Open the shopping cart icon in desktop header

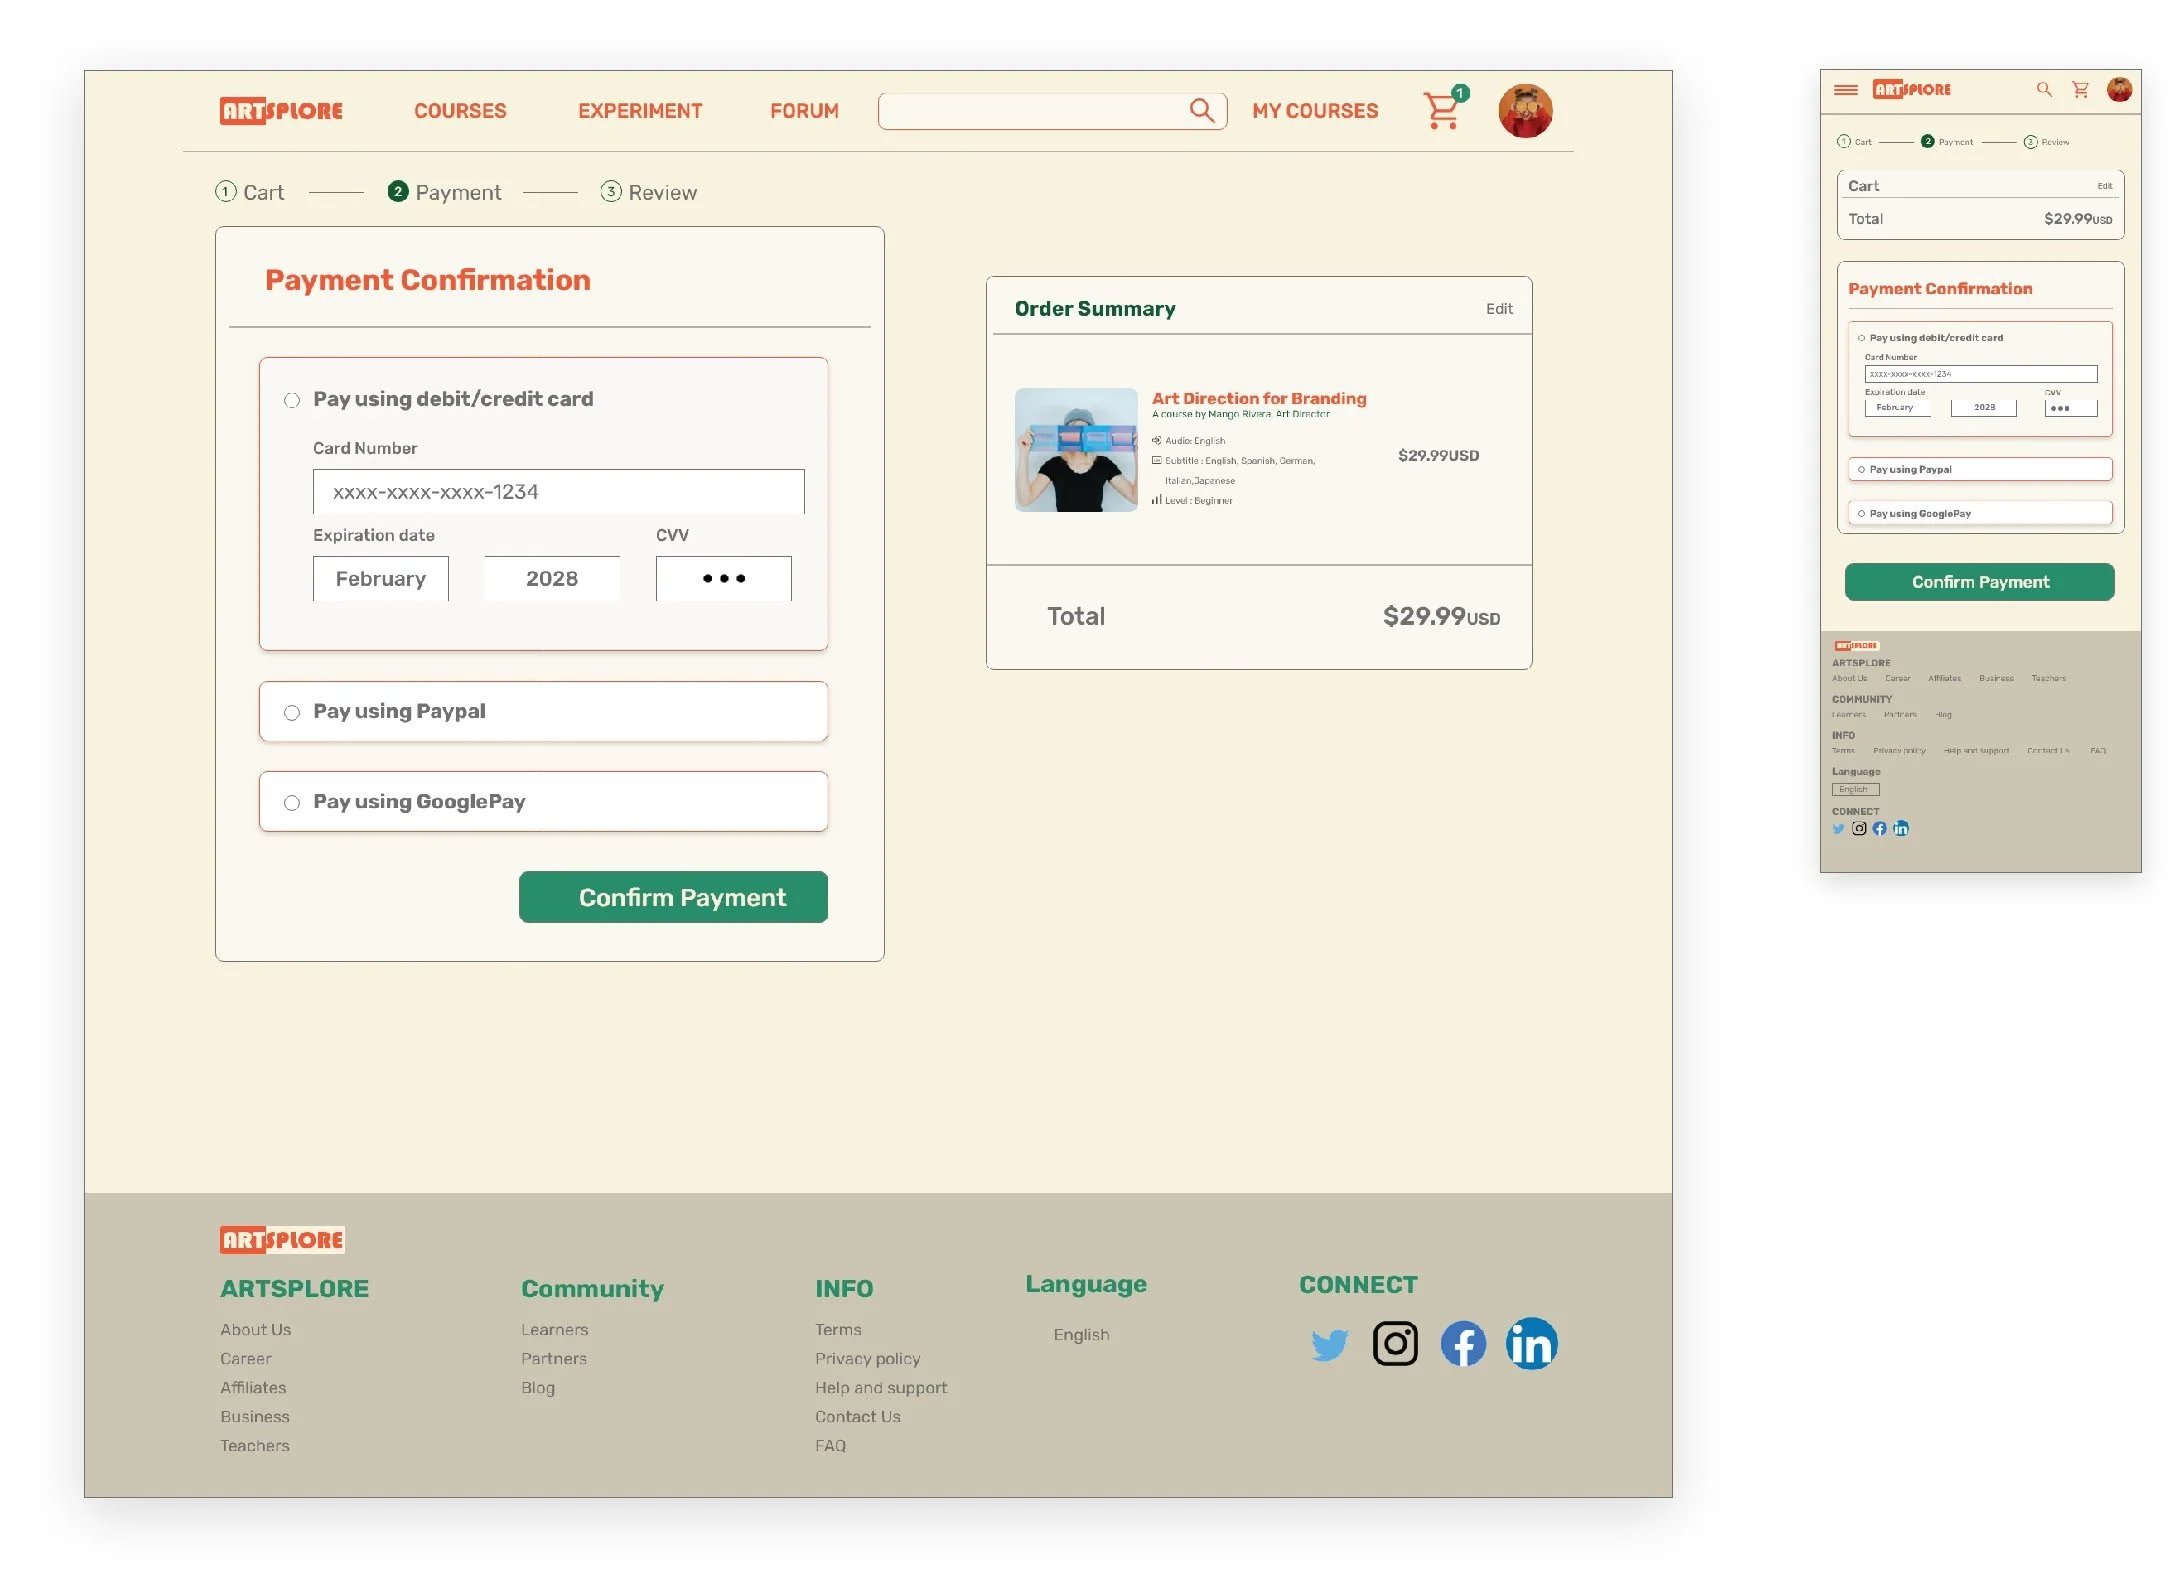(1442, 111)
